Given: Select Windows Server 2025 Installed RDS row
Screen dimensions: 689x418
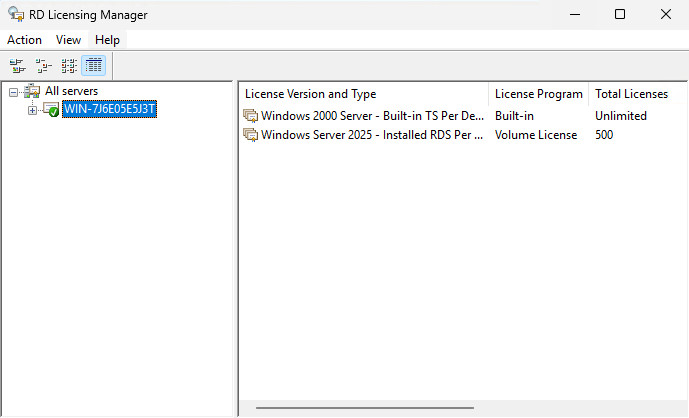Looking at the screenshot, I should pos(463,135).
